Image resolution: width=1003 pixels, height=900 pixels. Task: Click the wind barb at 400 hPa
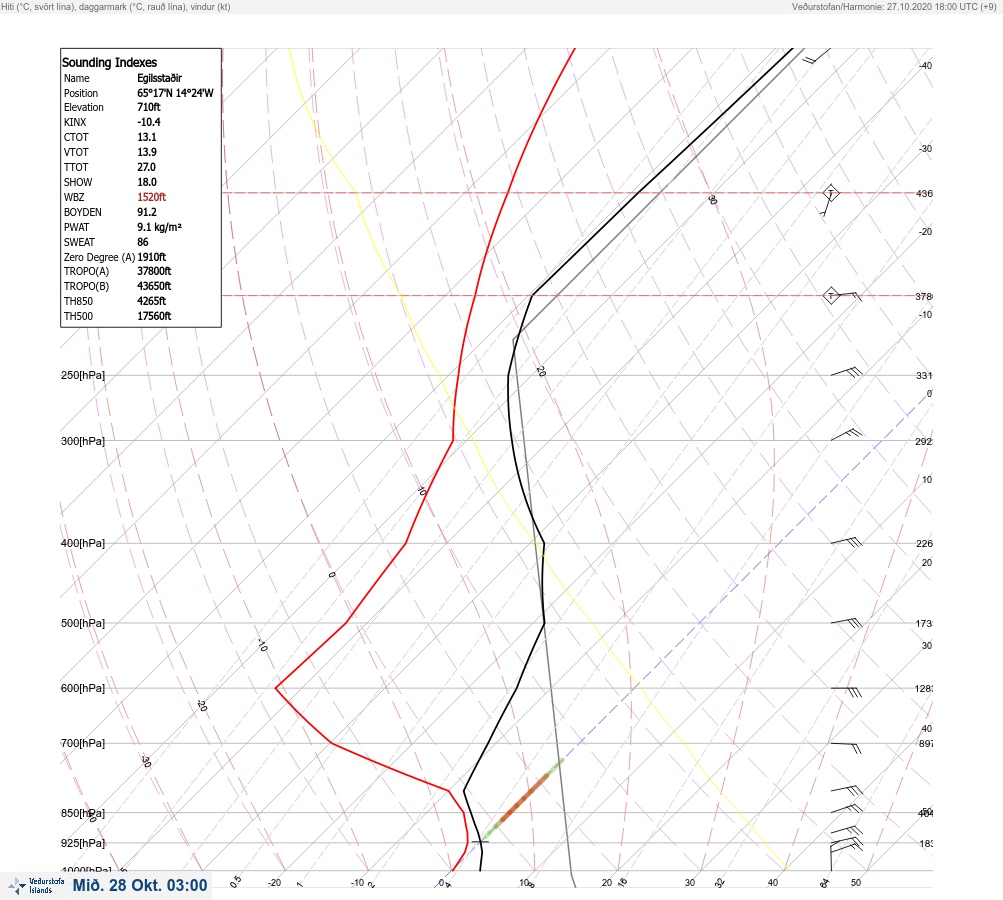(x=846, y=542)
